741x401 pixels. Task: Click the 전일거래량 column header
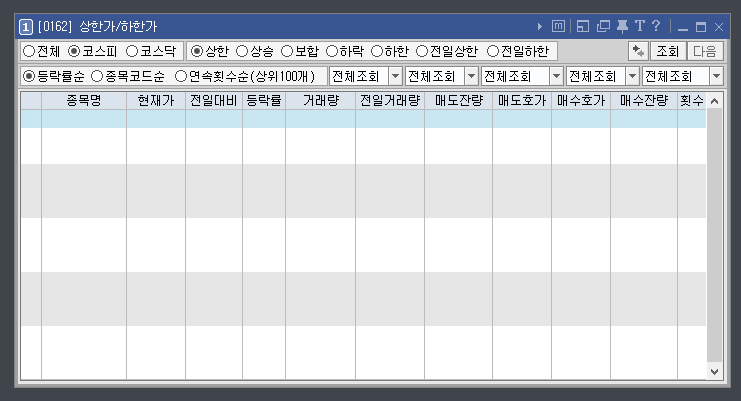pos(390,101)
